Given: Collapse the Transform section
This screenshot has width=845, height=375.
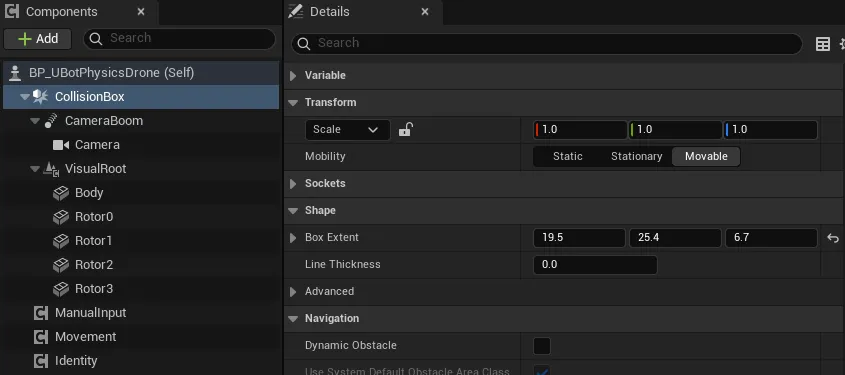Looking at the screenshot, I should click(293, 103).
